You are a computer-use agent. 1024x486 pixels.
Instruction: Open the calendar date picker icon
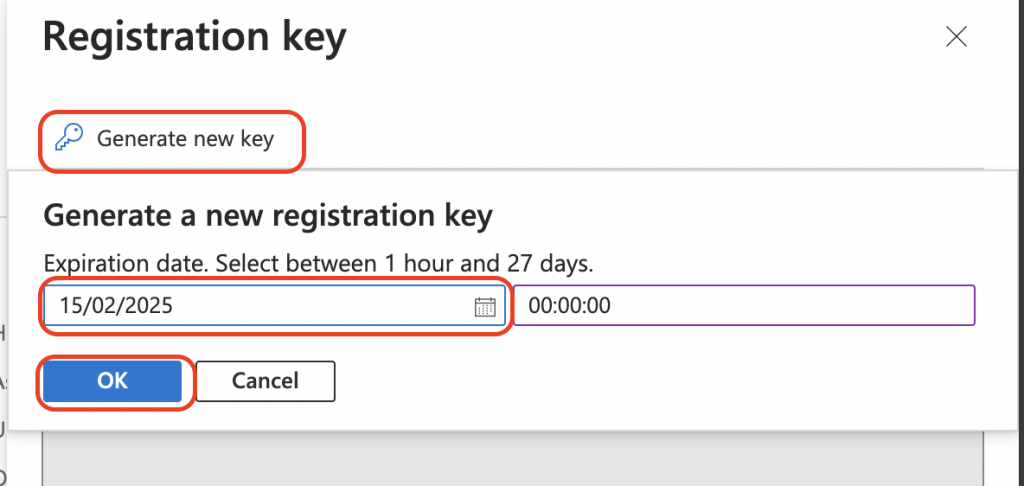point(485,306)
